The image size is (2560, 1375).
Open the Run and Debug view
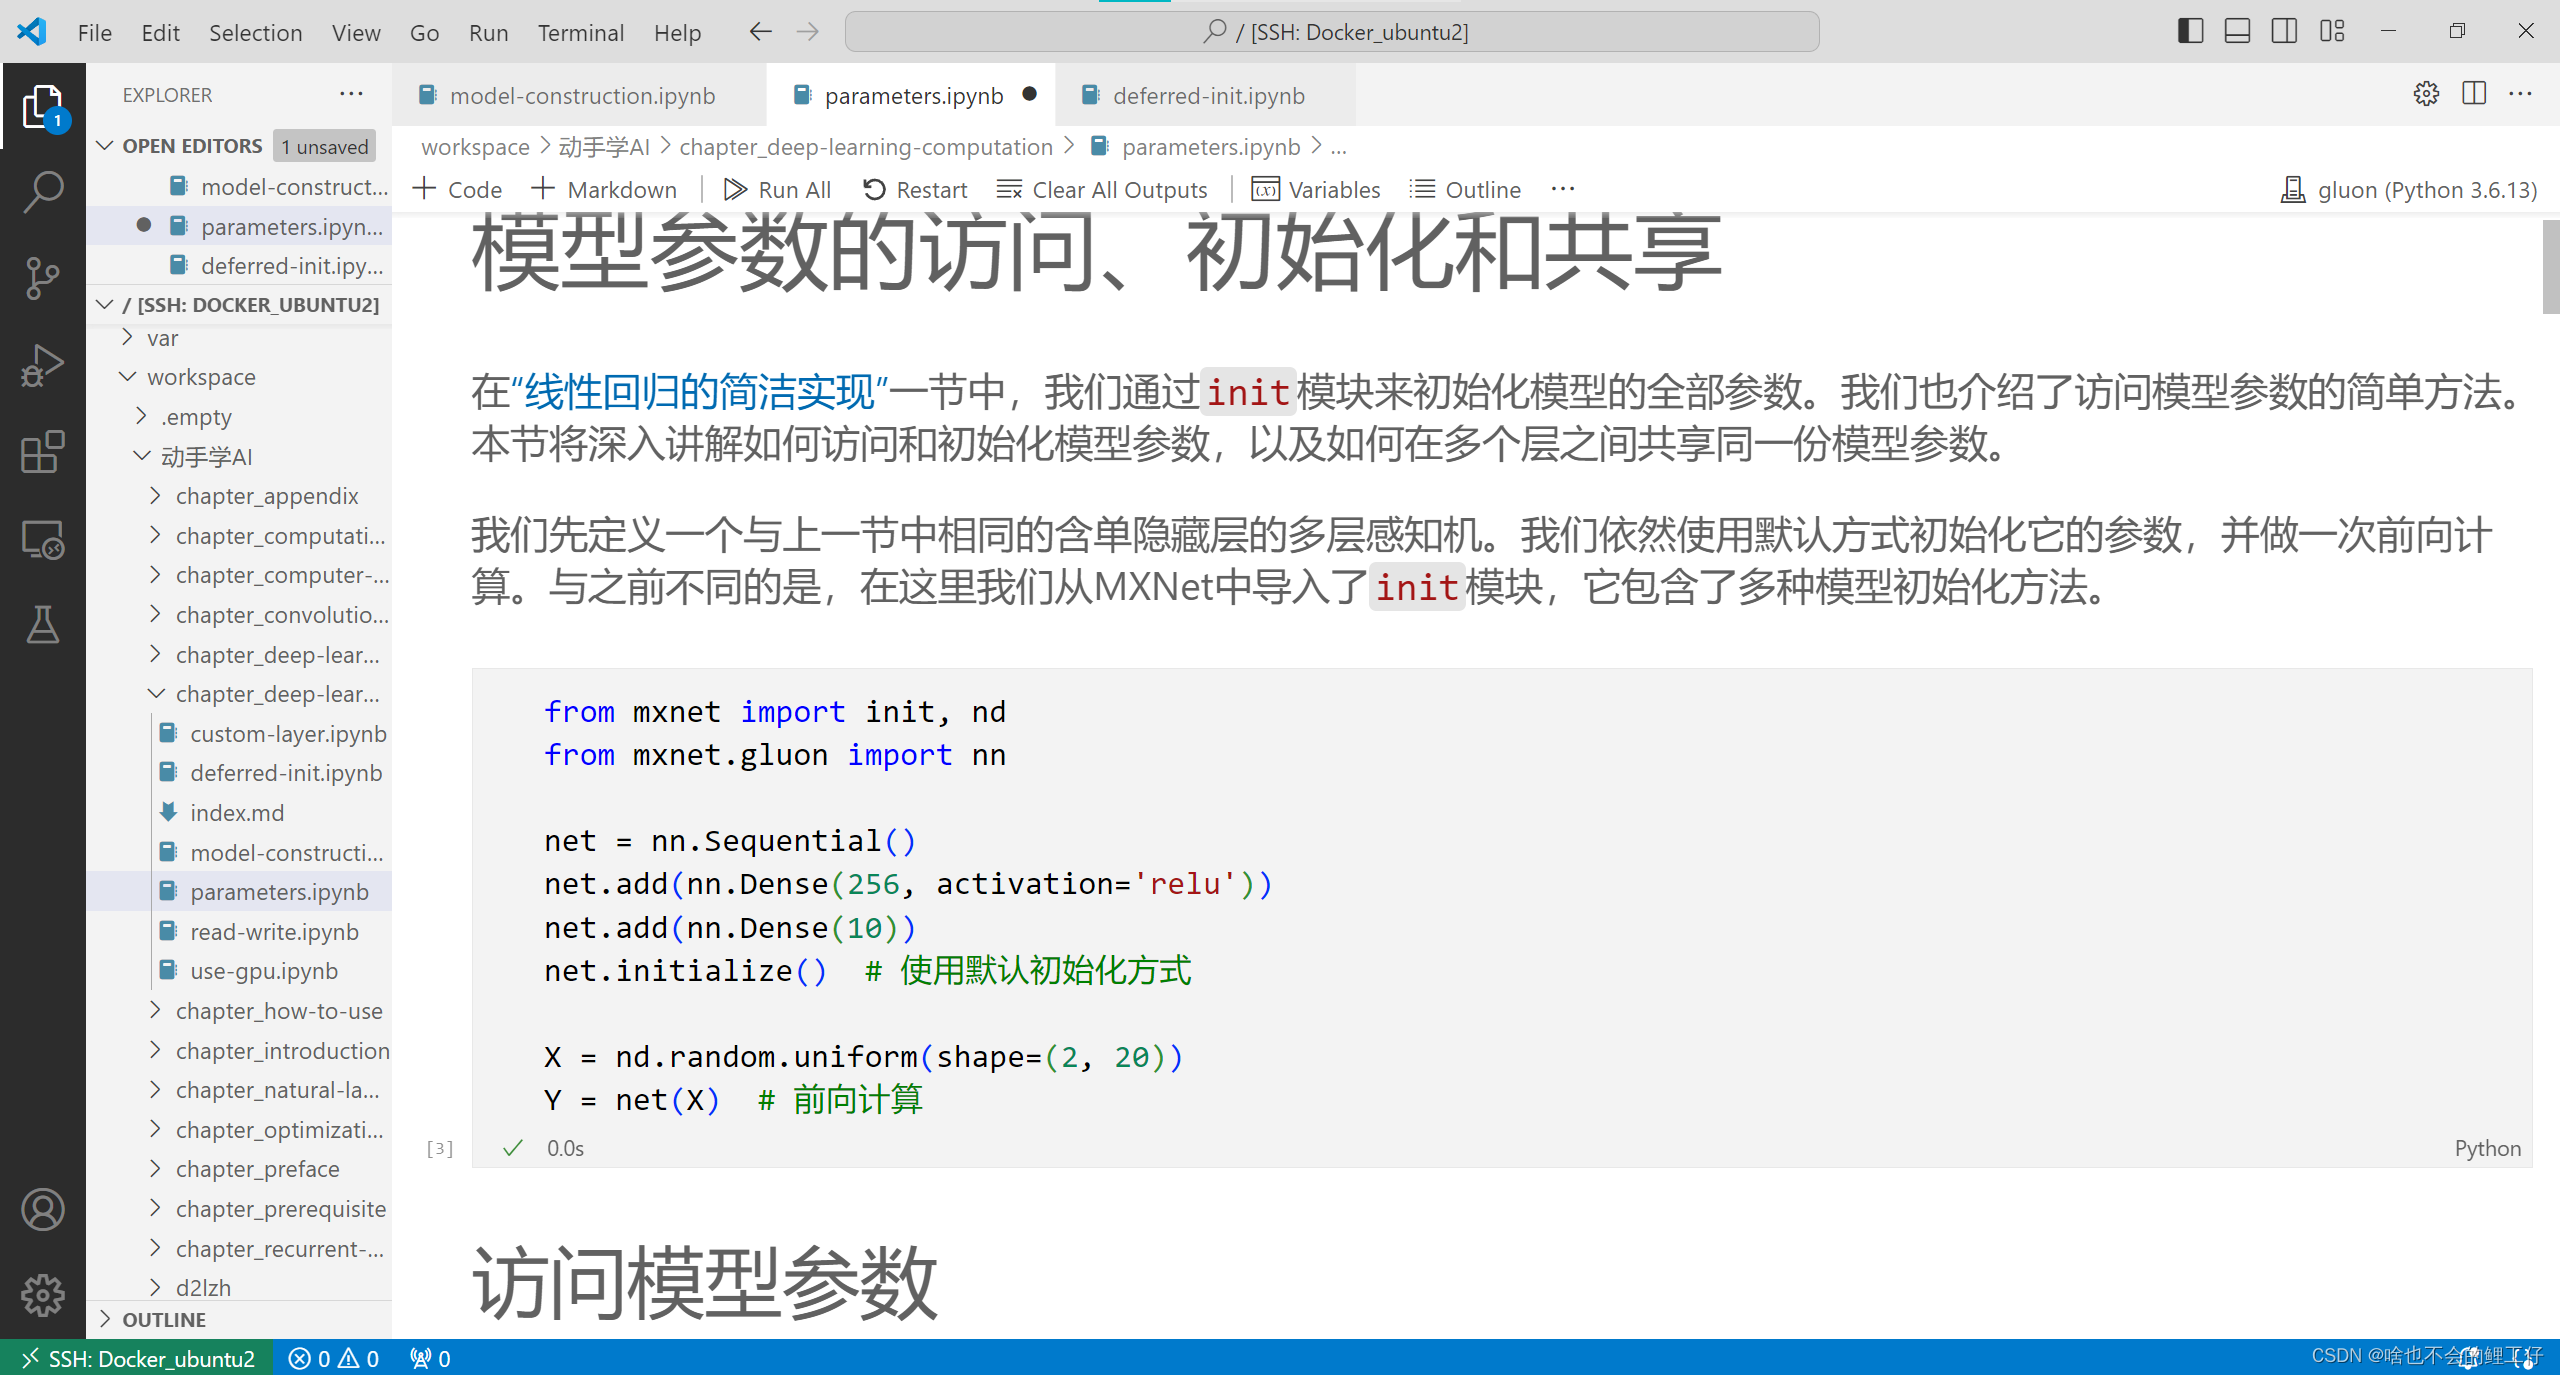click(43, 365)
